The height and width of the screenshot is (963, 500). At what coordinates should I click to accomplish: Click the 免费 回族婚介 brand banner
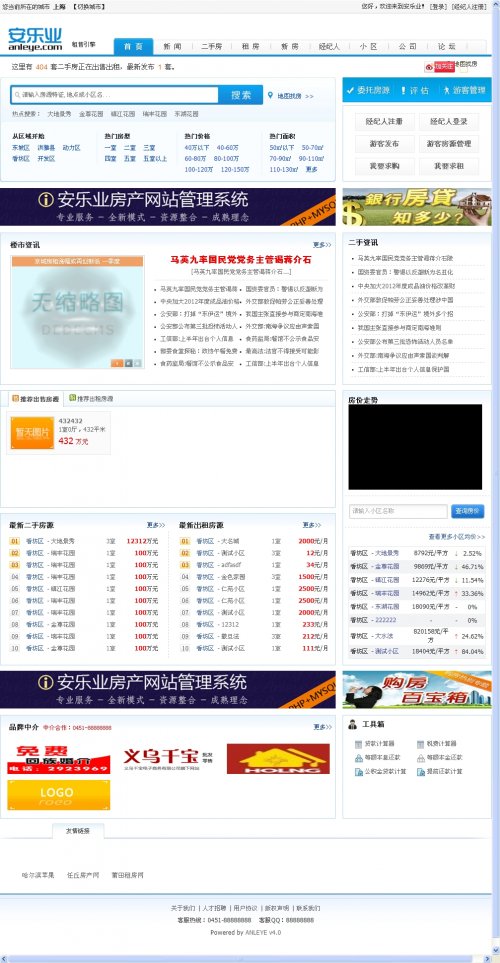pos(59,758)
